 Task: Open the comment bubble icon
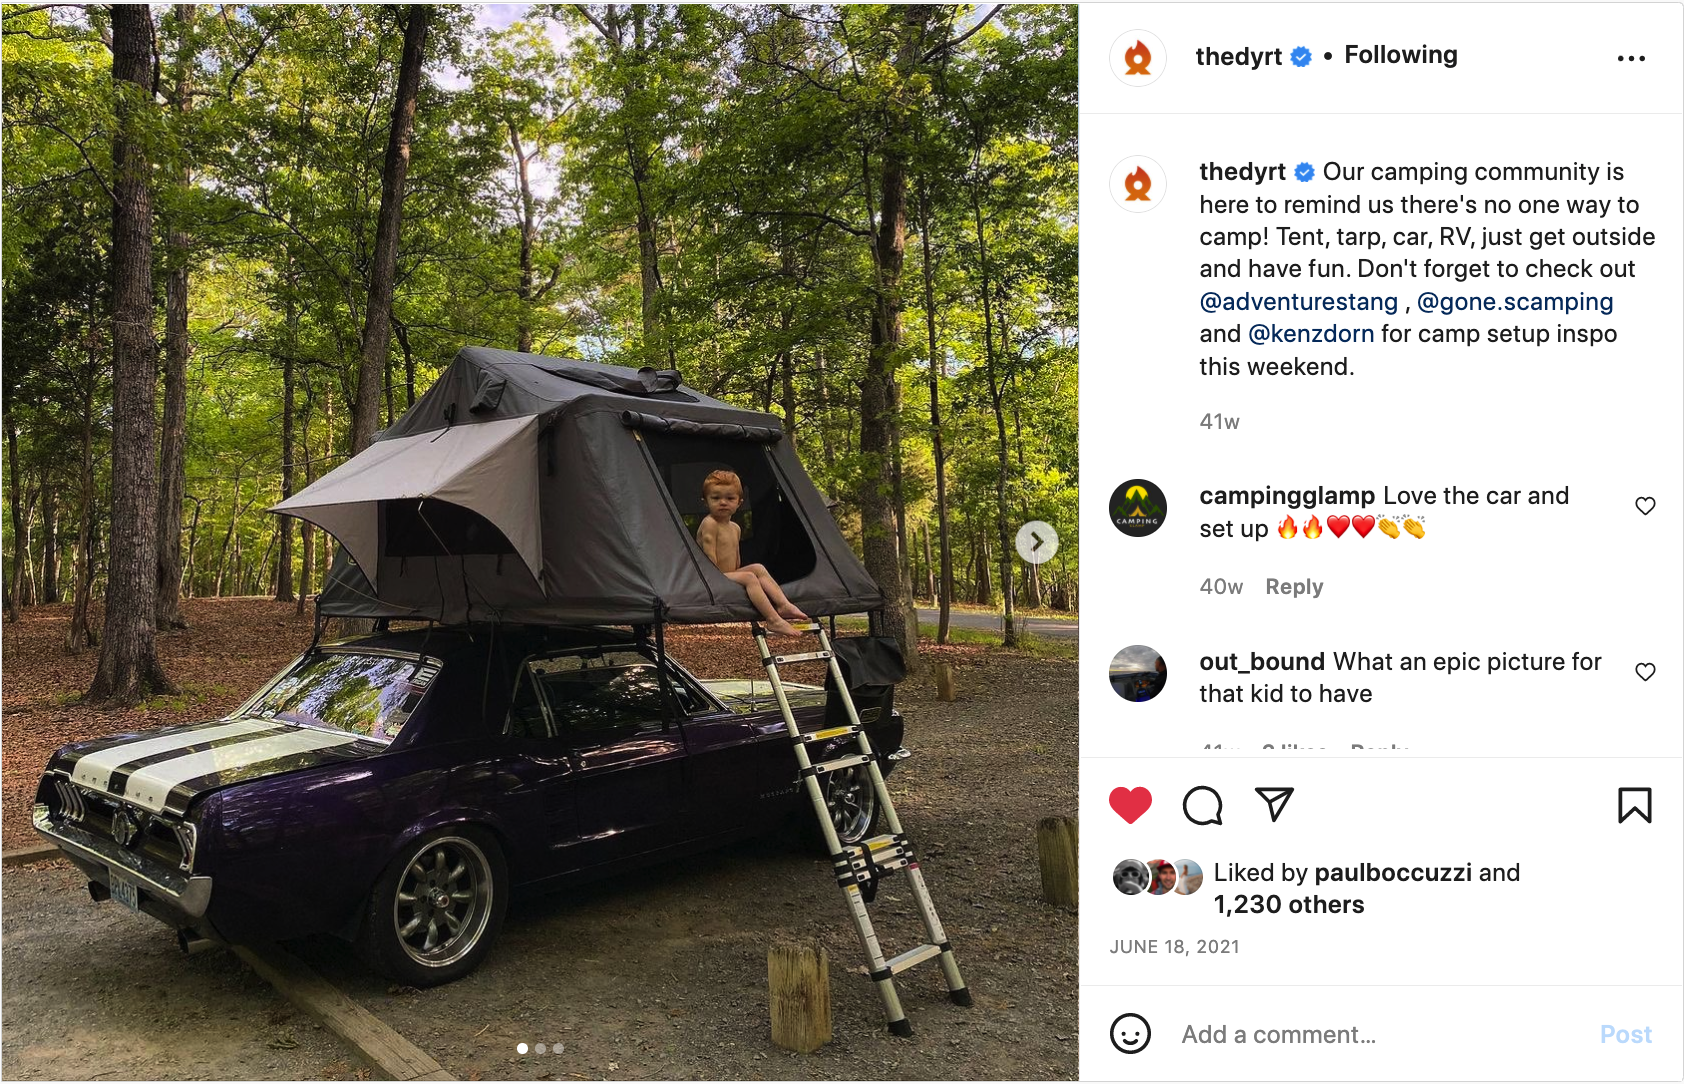pyautogui.click(x=1202, y=805)
